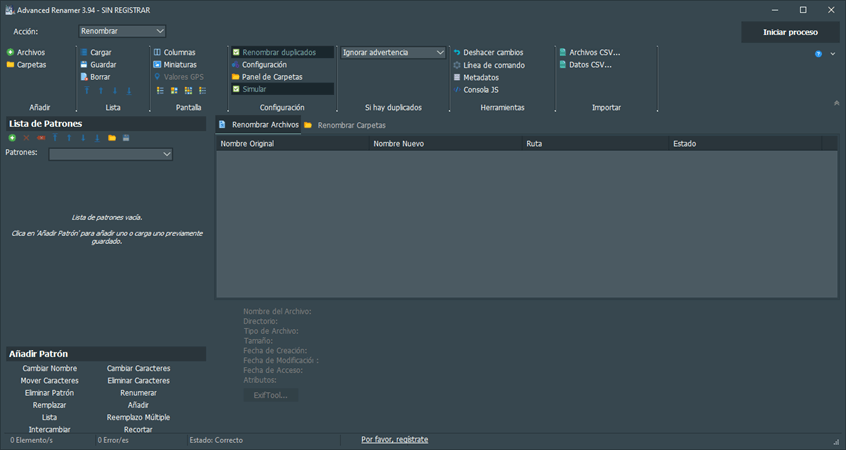The width and height of the screenshot is (846, 450).
Task: Add an Añadir pattern
Action: click(x=138, y=405)
